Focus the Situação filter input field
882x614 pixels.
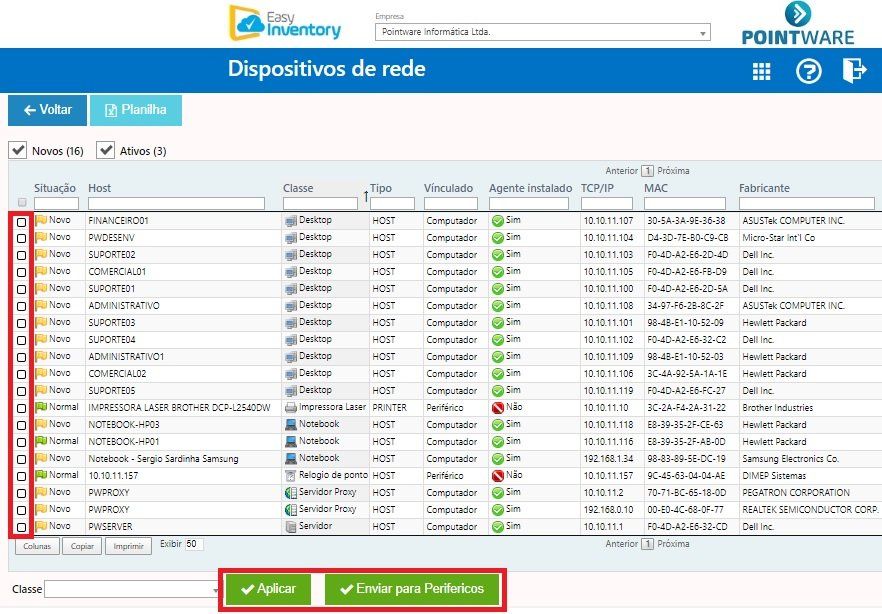56,204
